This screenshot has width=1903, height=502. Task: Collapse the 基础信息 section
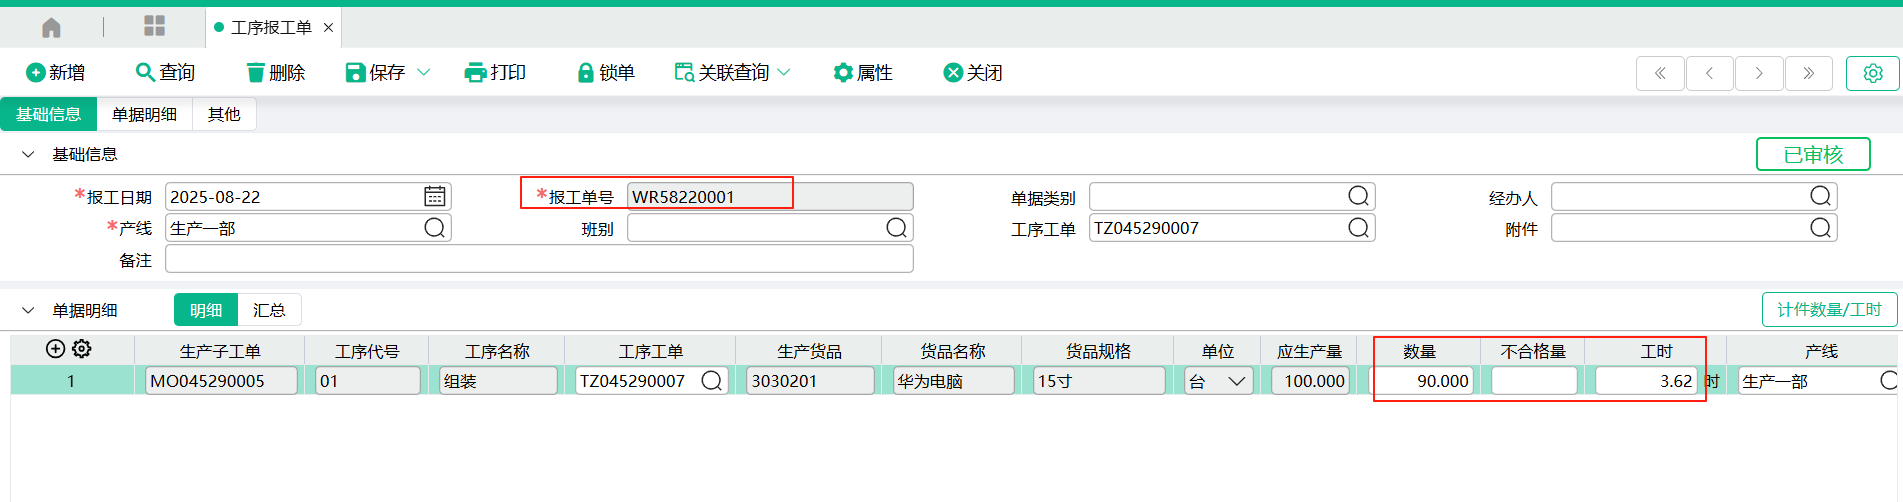[x=28, y=154]
